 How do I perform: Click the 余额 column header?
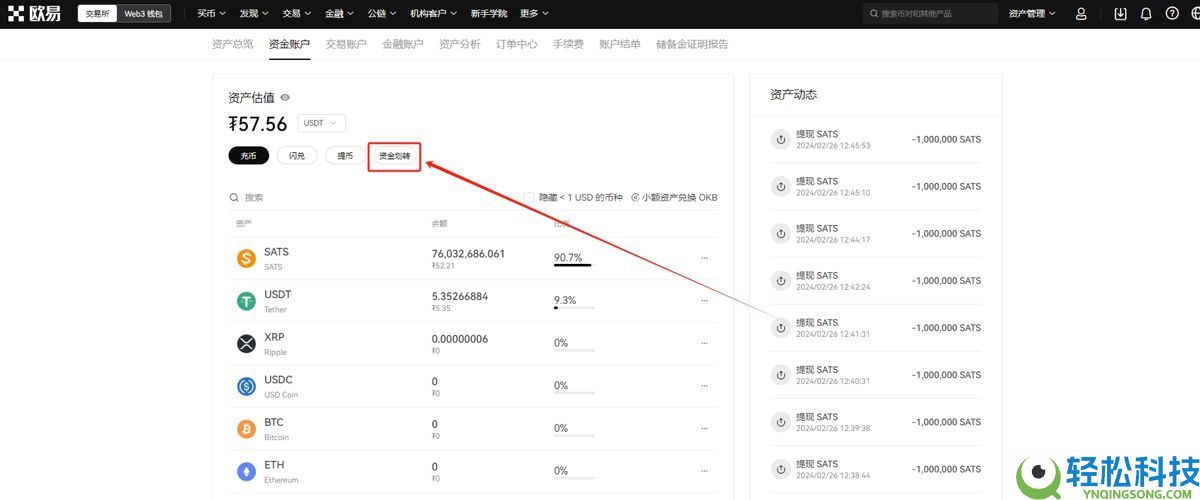click(x=439, y=223)
